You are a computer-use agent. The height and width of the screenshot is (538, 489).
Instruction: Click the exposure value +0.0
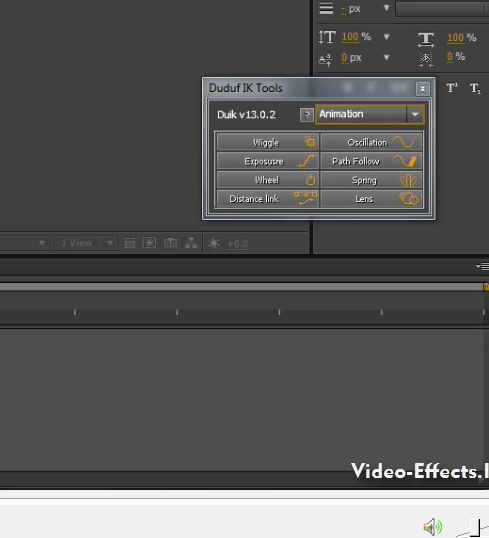(x=237, y=244)
